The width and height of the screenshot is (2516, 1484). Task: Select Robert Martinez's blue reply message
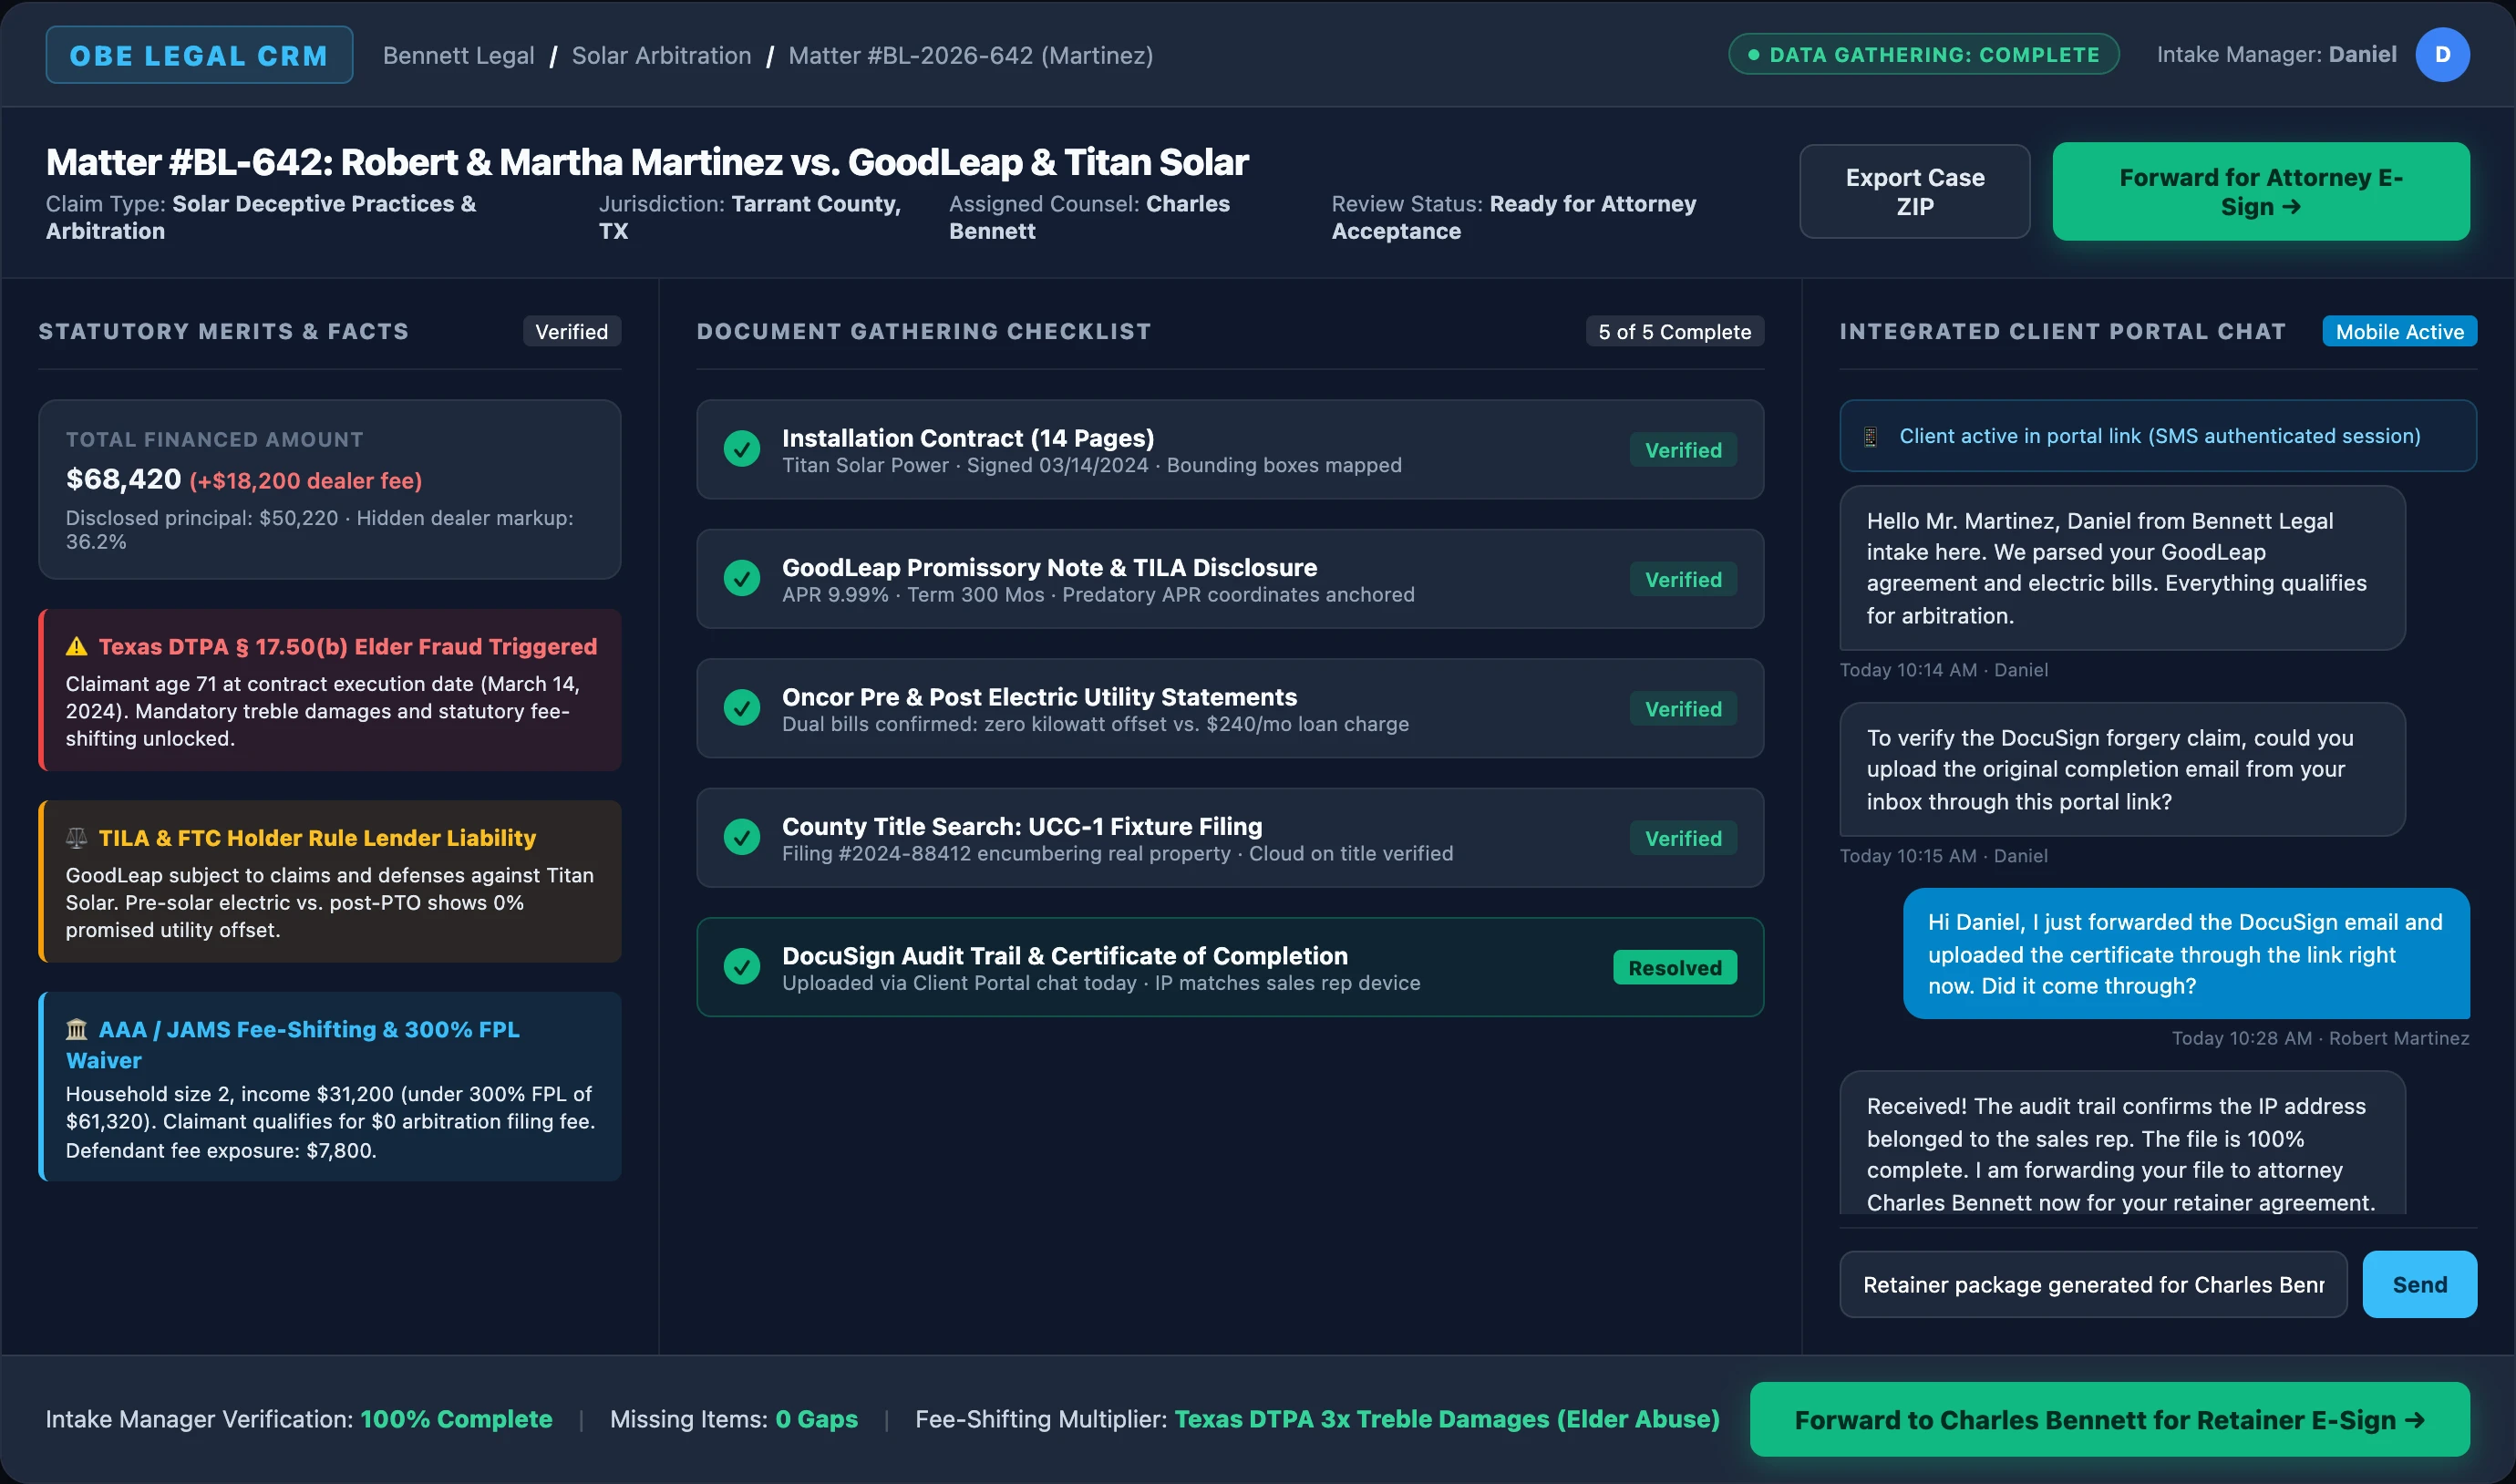point(2186,954)
